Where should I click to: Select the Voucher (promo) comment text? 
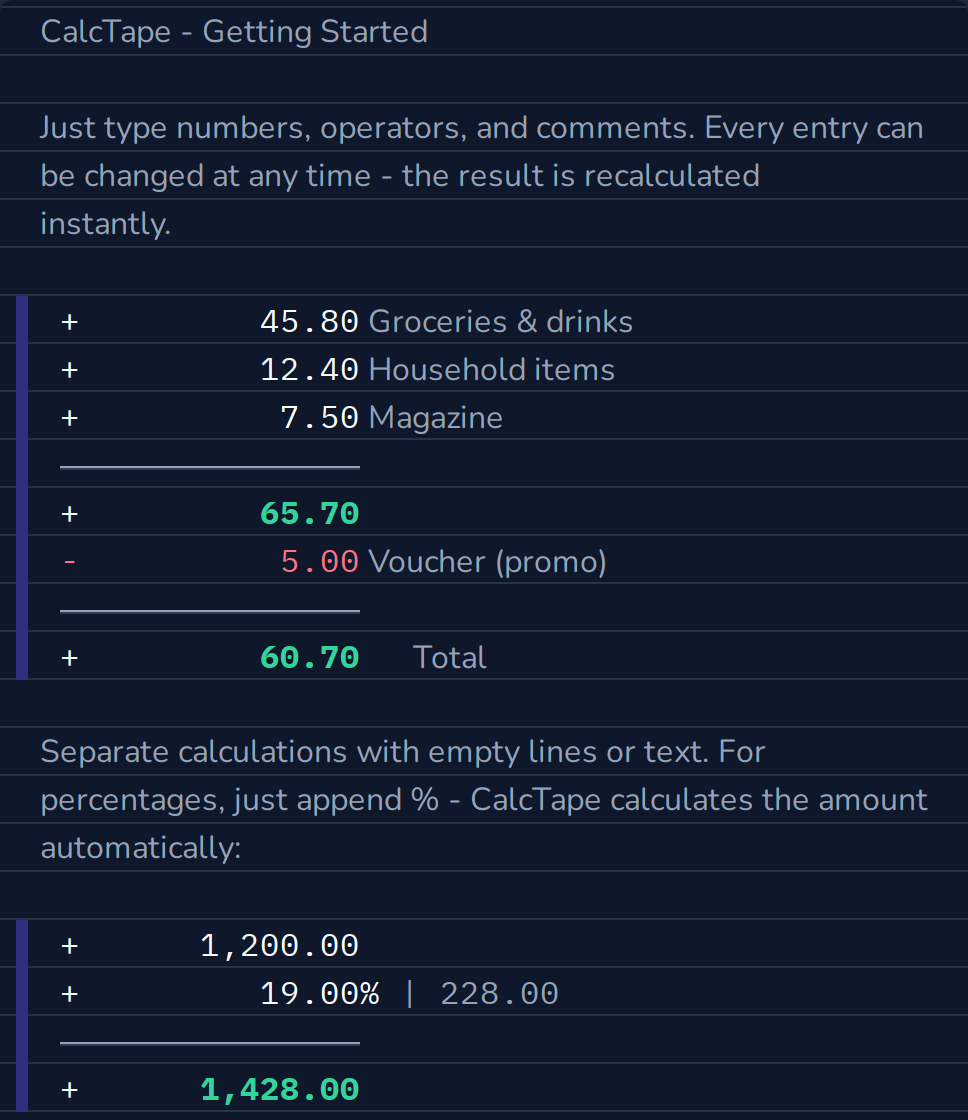click(x=487, y=562)
